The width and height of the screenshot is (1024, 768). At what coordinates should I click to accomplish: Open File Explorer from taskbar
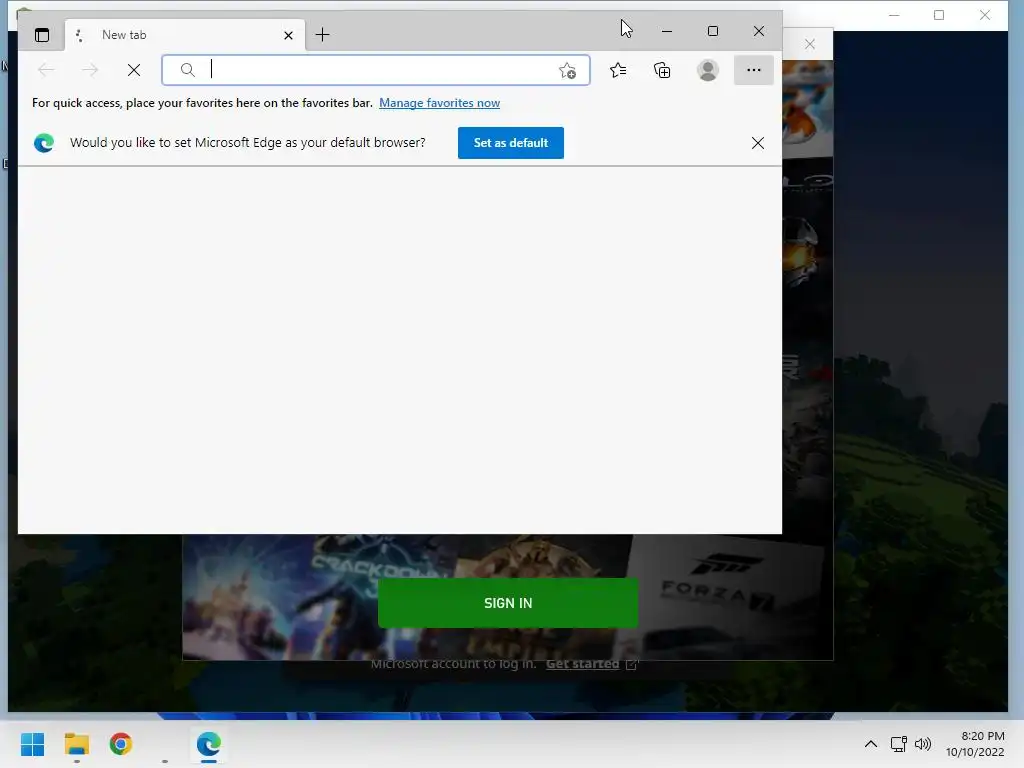tap(76, 744)
